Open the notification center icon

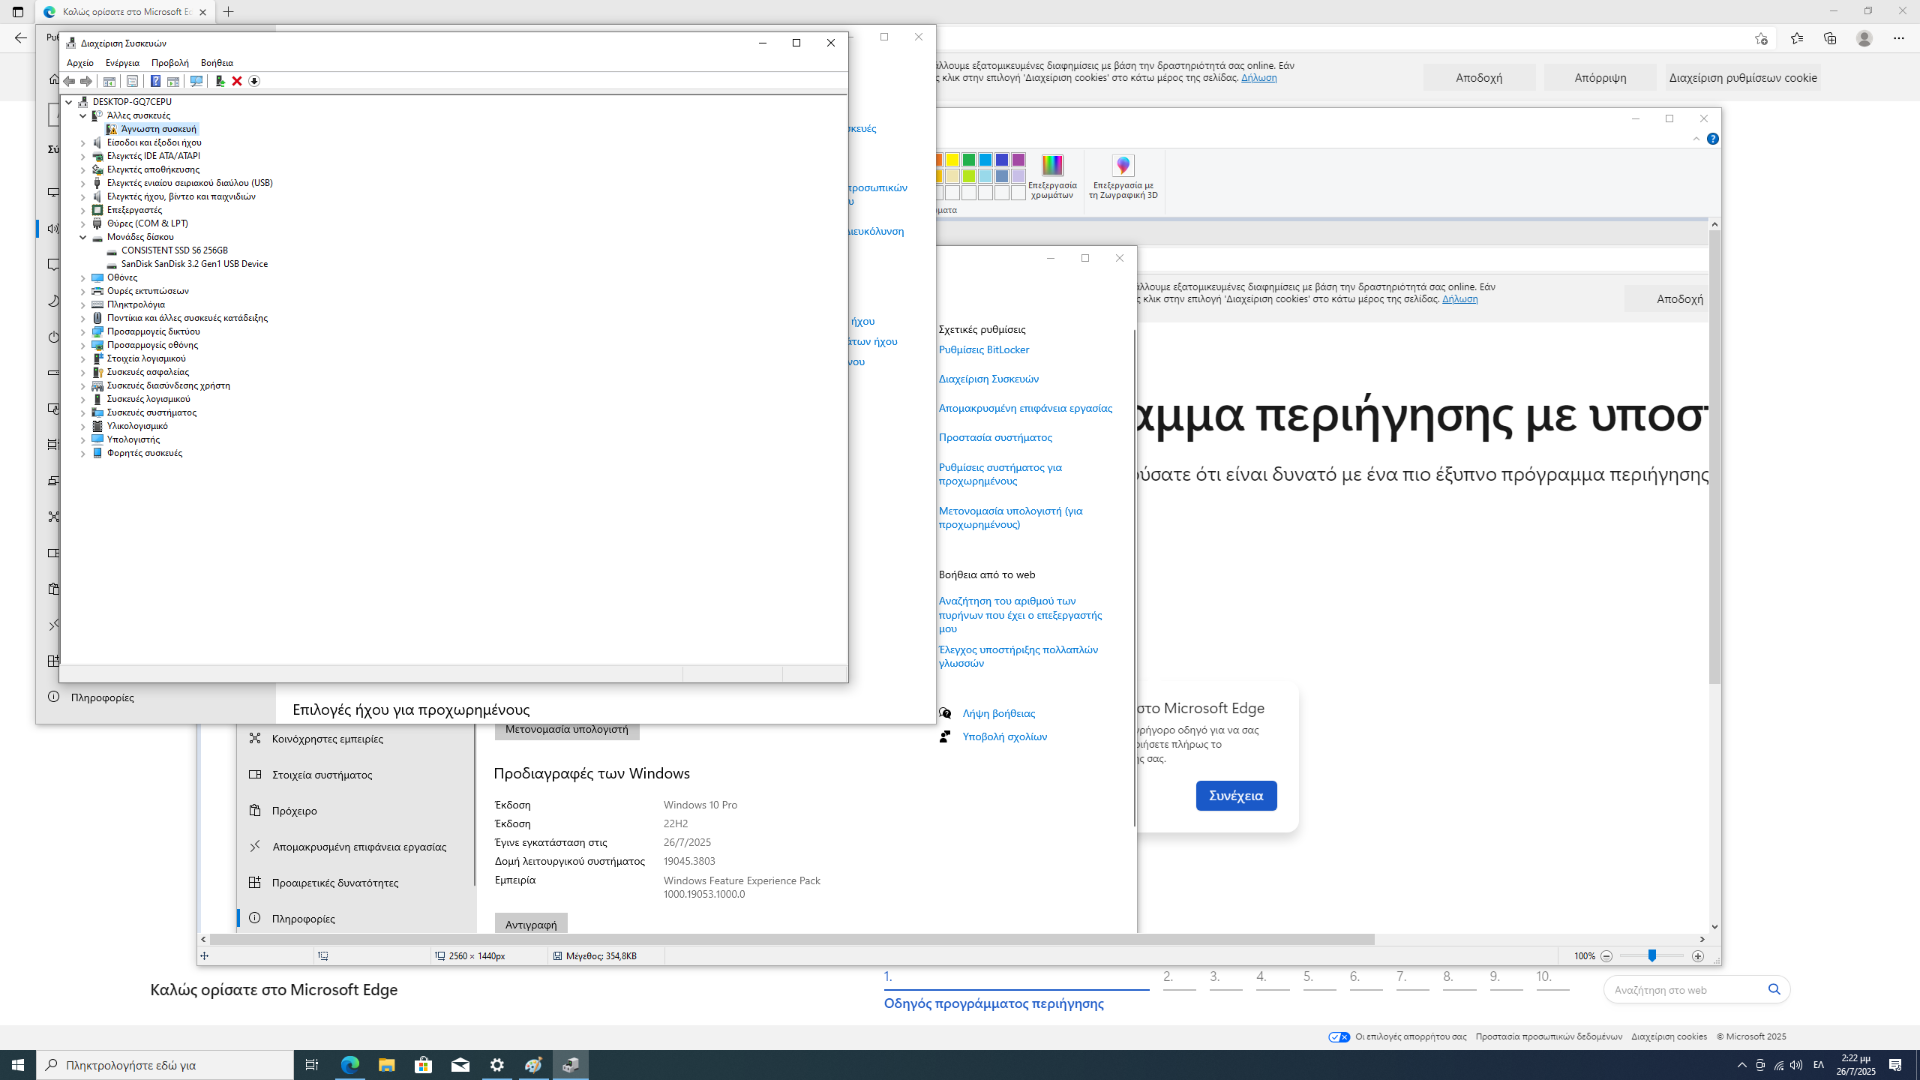tap(1895, 1065)
